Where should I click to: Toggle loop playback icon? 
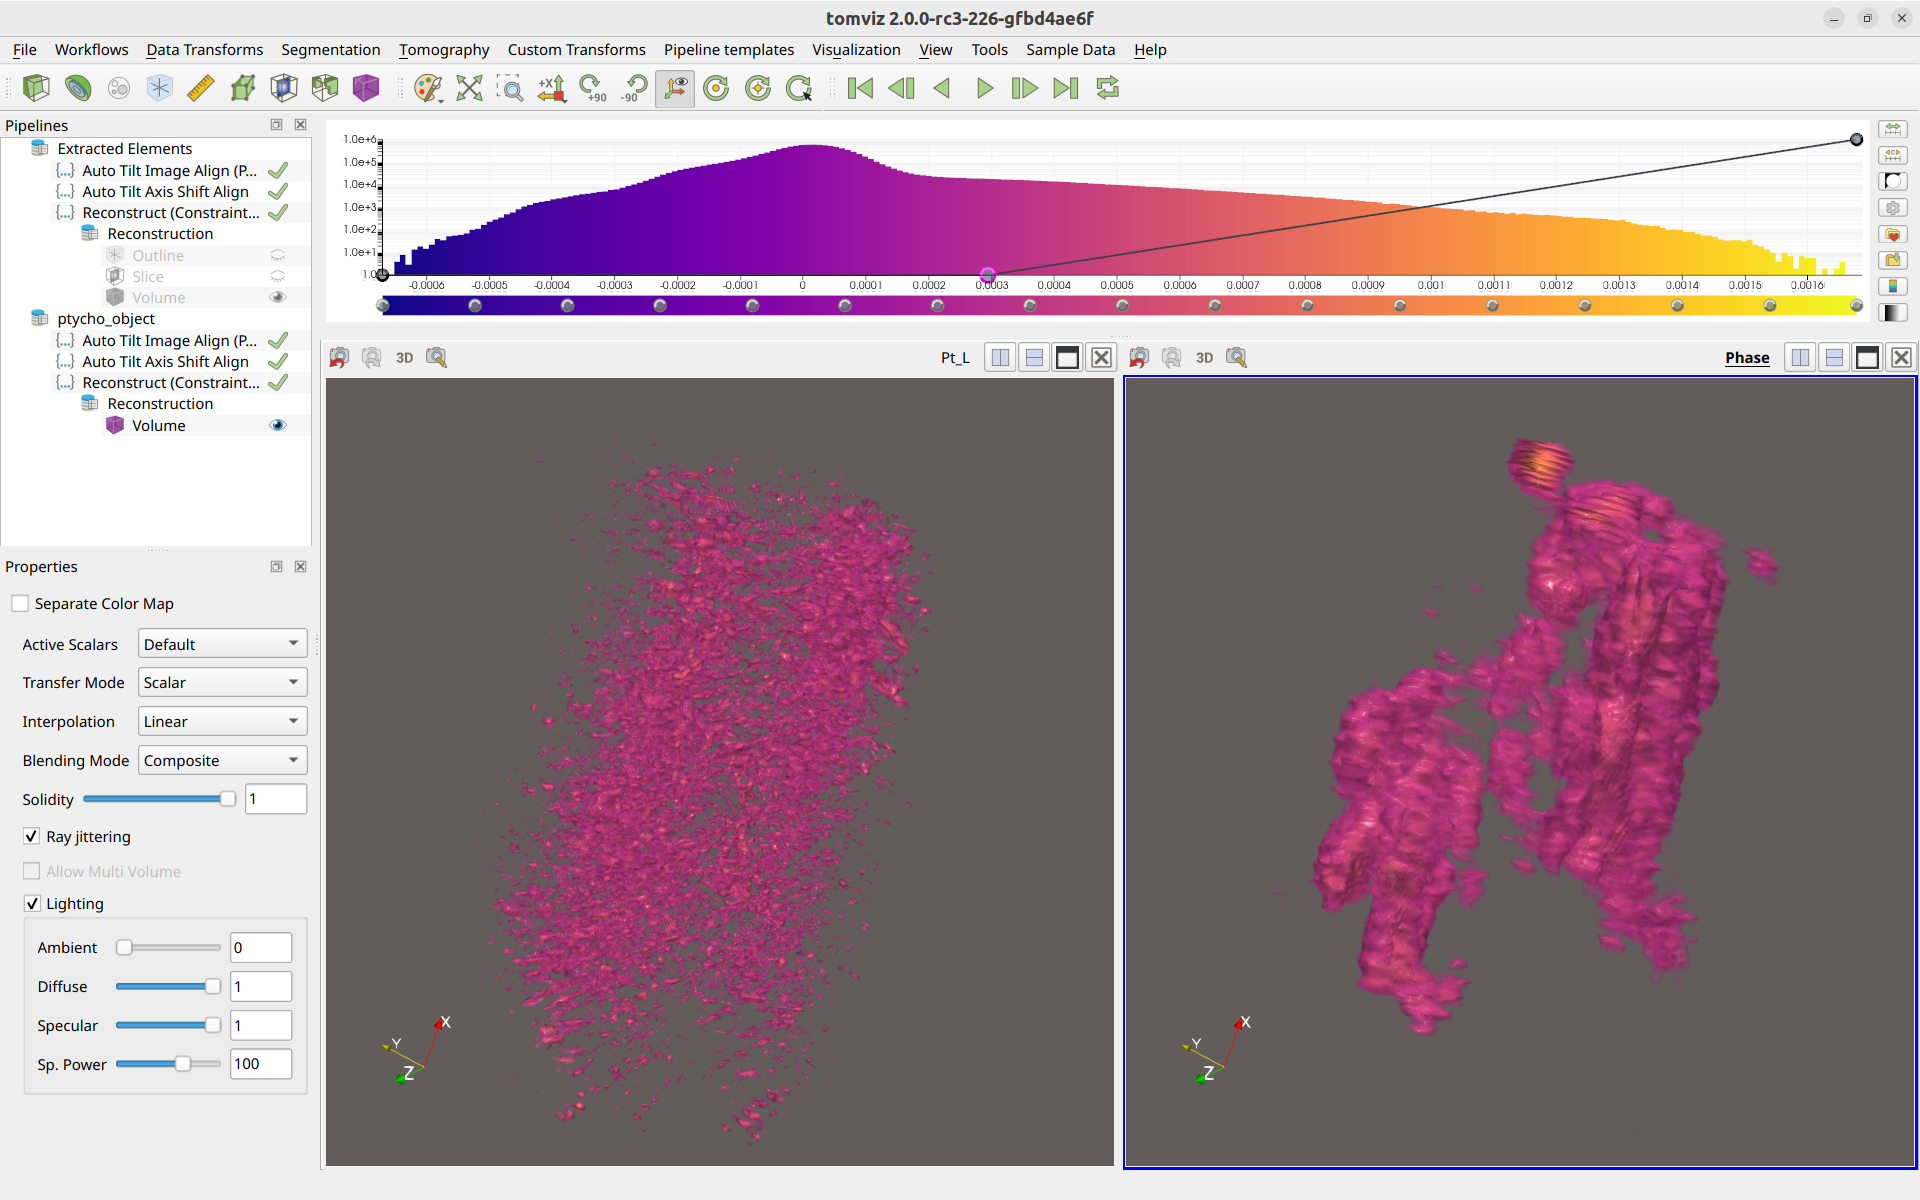[1107, 88]
